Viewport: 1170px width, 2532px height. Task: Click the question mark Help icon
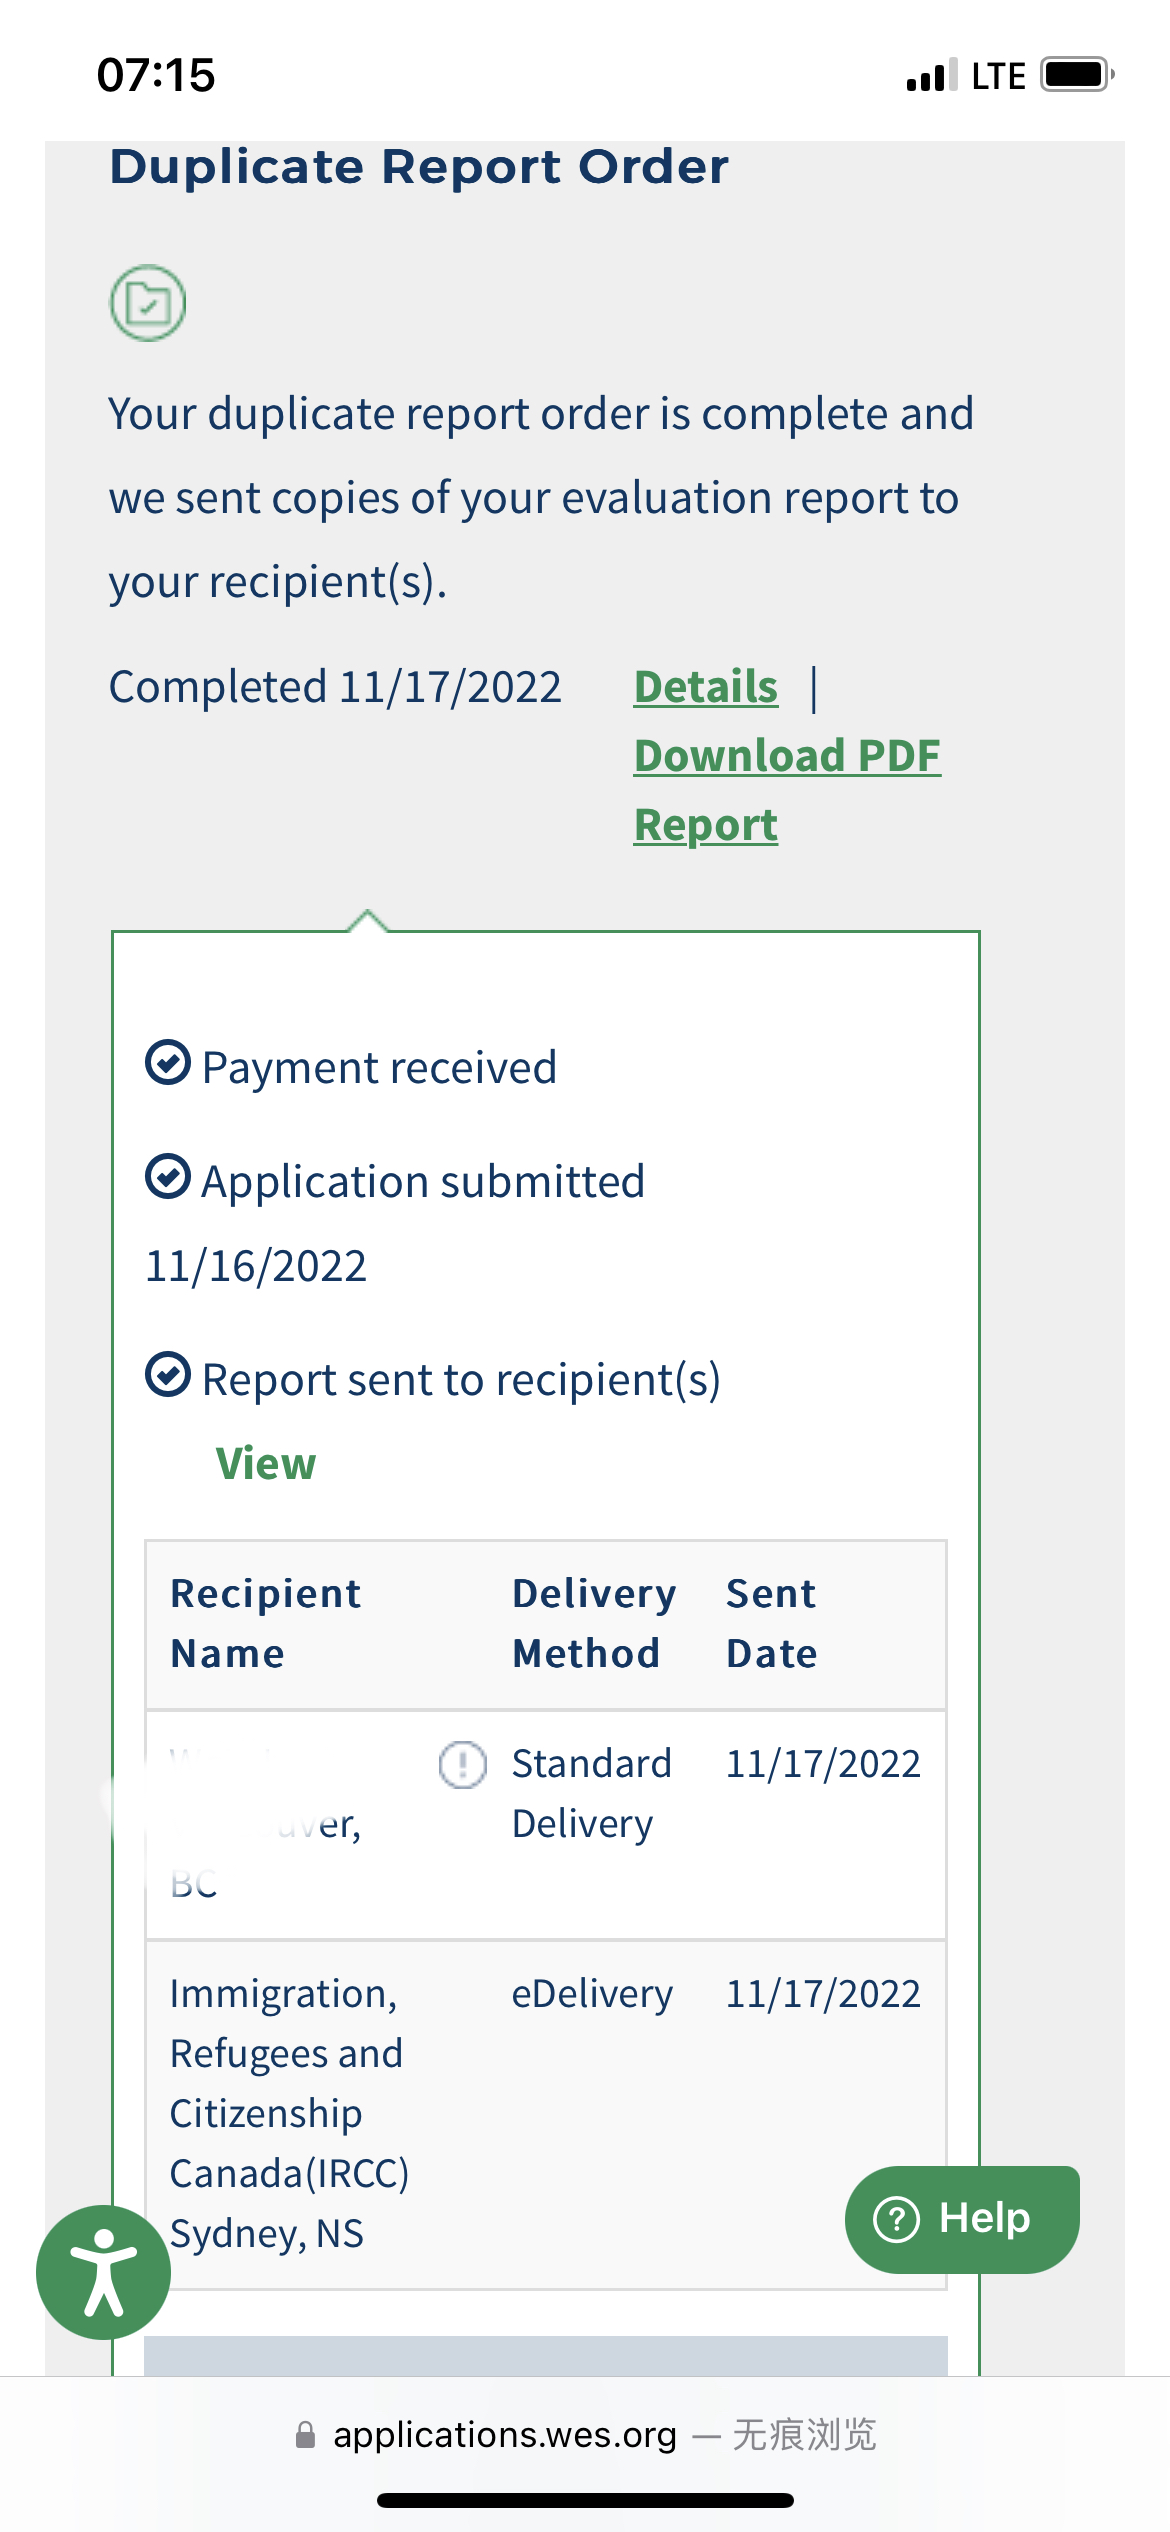pos(897,2219)
